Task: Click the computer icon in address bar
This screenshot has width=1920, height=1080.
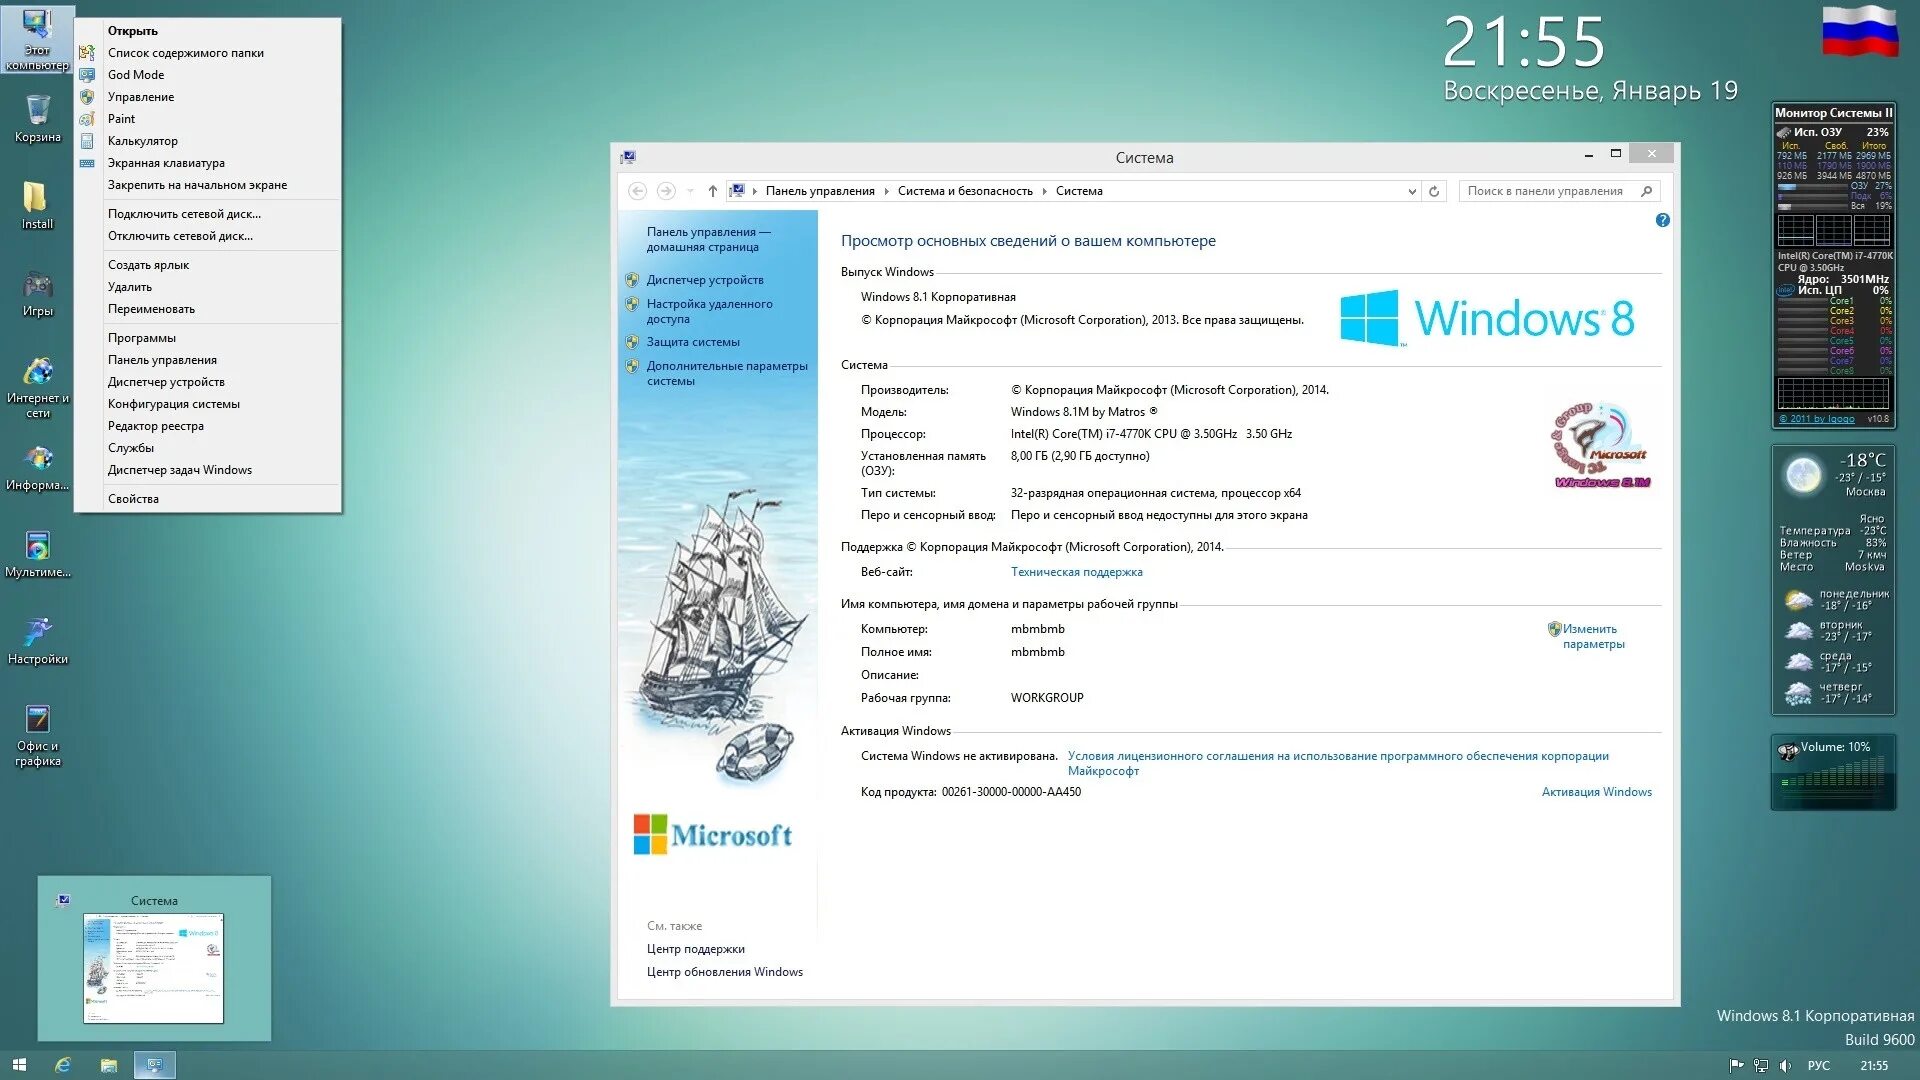Action: click(x=737, y=191)
